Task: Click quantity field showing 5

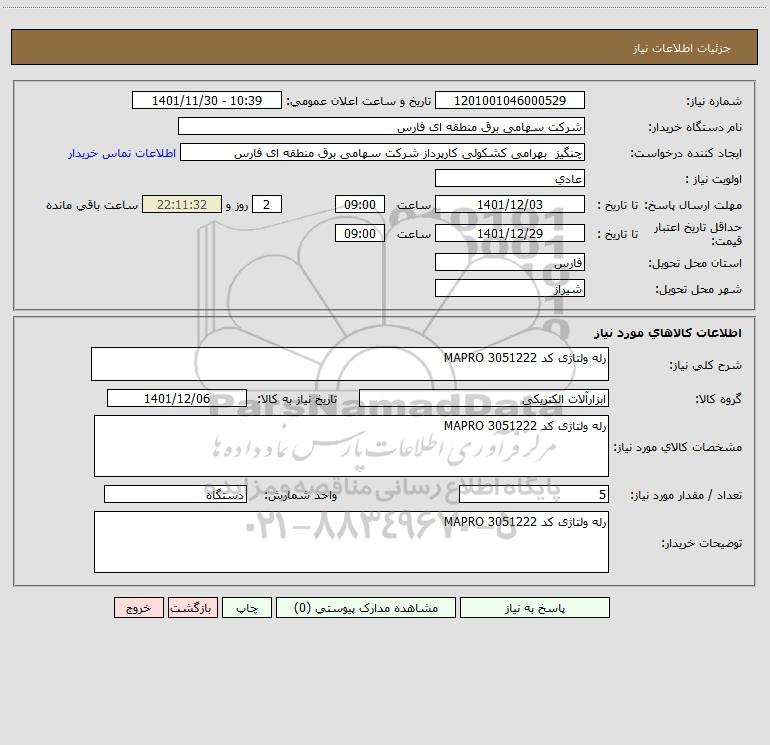Action: coord(534,494)
